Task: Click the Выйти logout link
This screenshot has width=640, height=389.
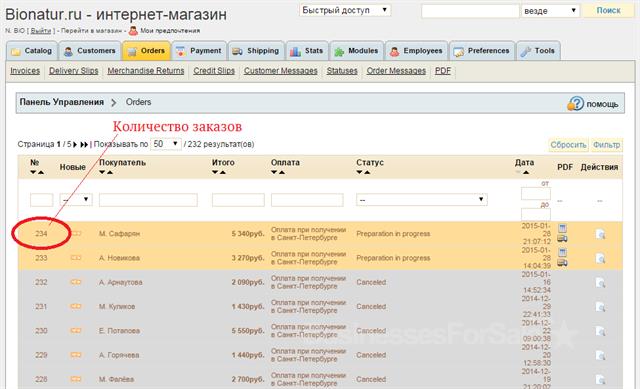Action: (x=41, y=31)
